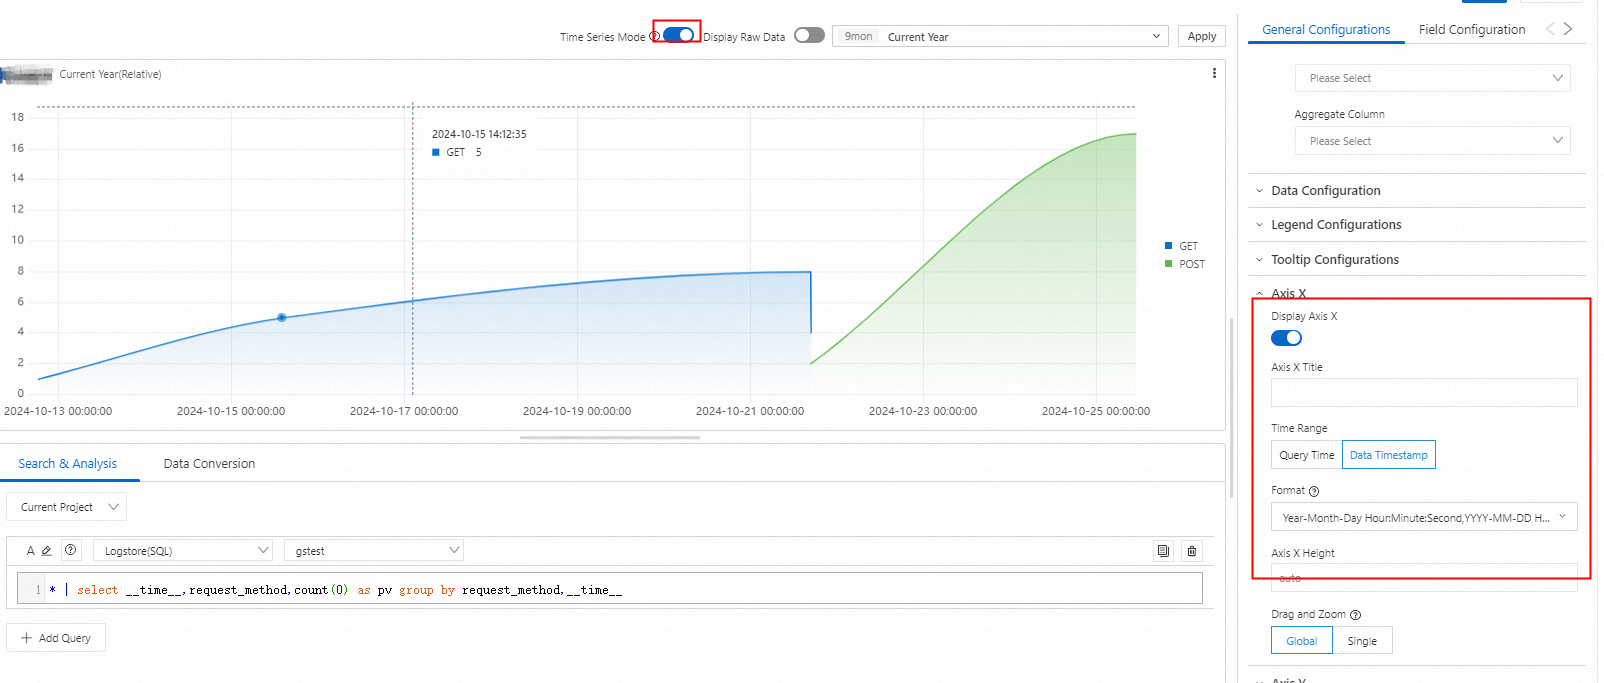Select Data Timestamp for Time Range

point(1389,455)
